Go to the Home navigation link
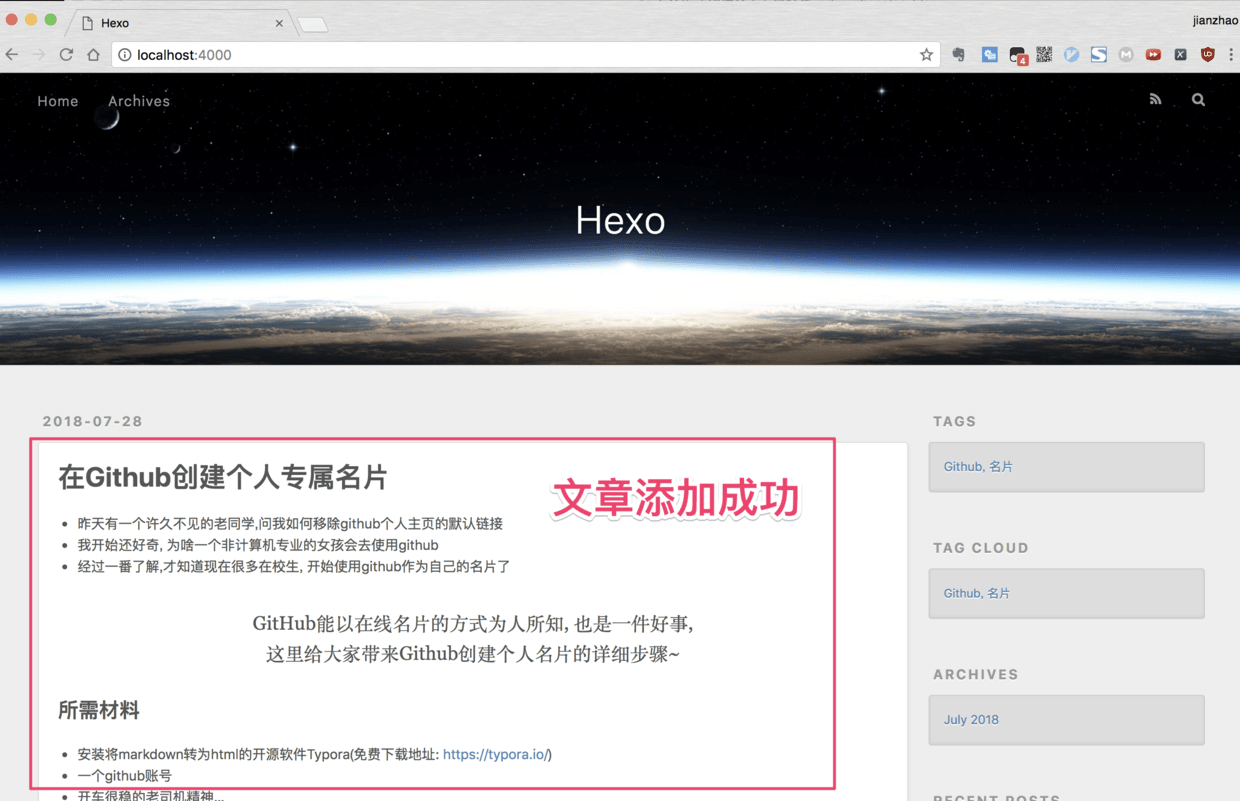The height and width of the screenshot is (801, 1240). pyautogui.click(x=58, y=101)
